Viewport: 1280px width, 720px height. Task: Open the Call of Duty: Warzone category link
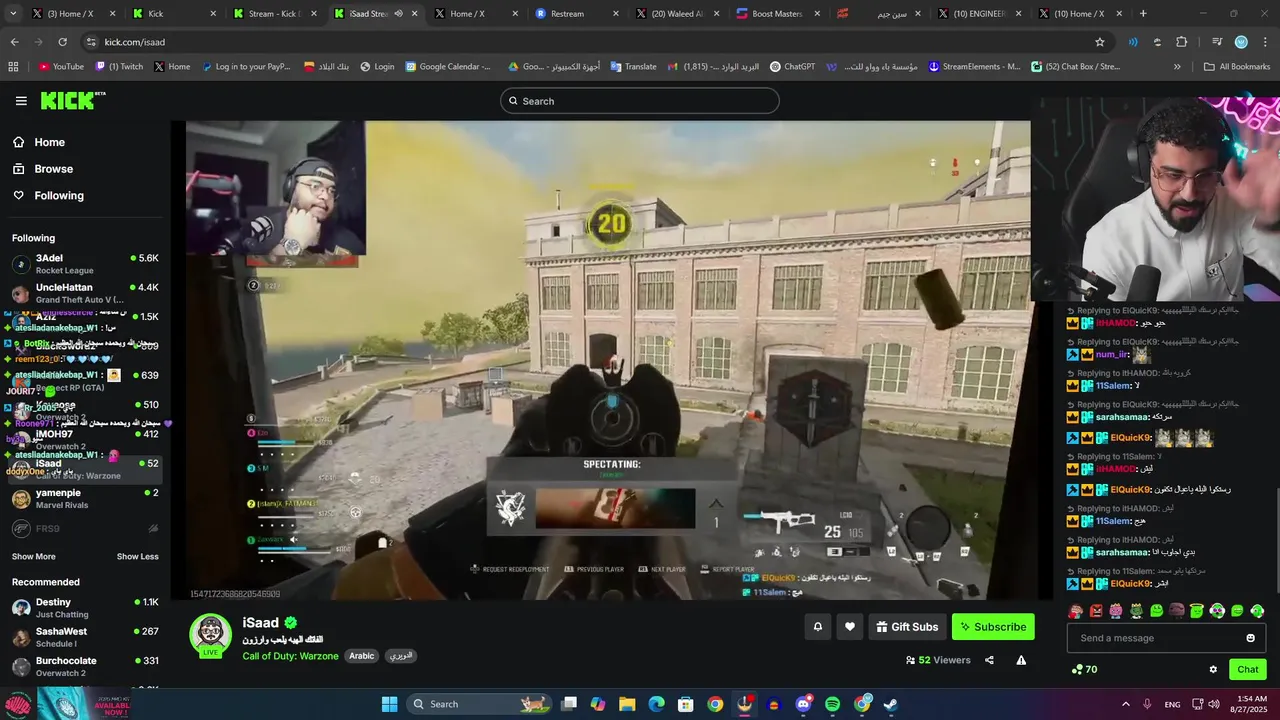(290, 656)
